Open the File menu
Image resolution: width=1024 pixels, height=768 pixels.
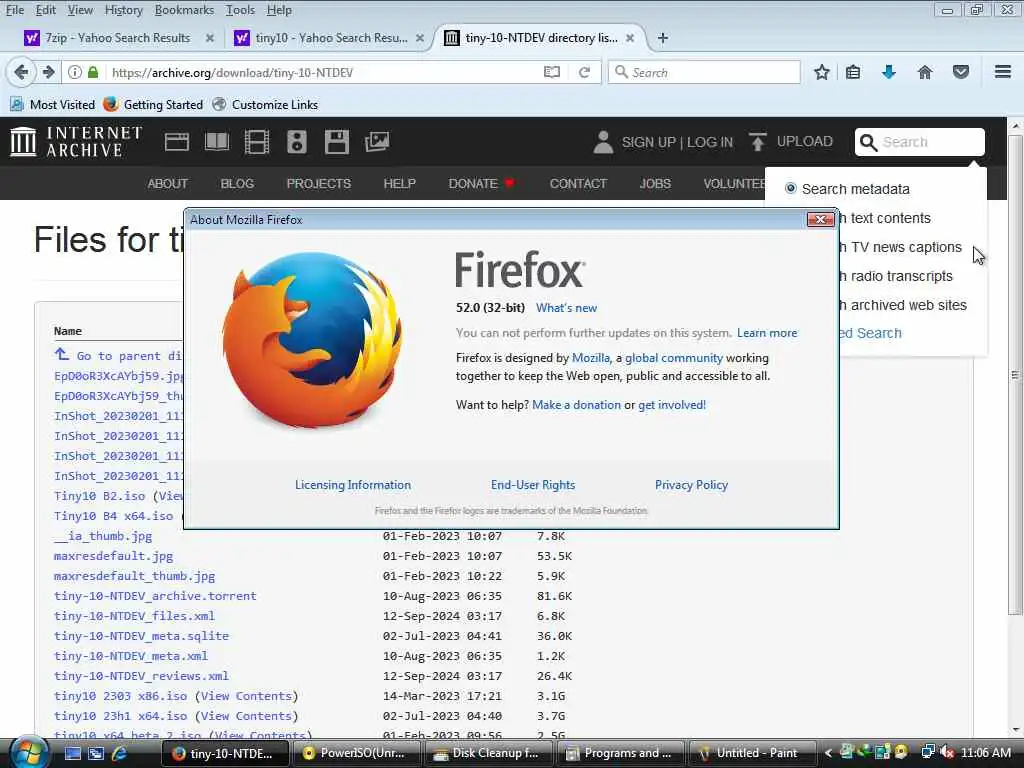(15, 10)
